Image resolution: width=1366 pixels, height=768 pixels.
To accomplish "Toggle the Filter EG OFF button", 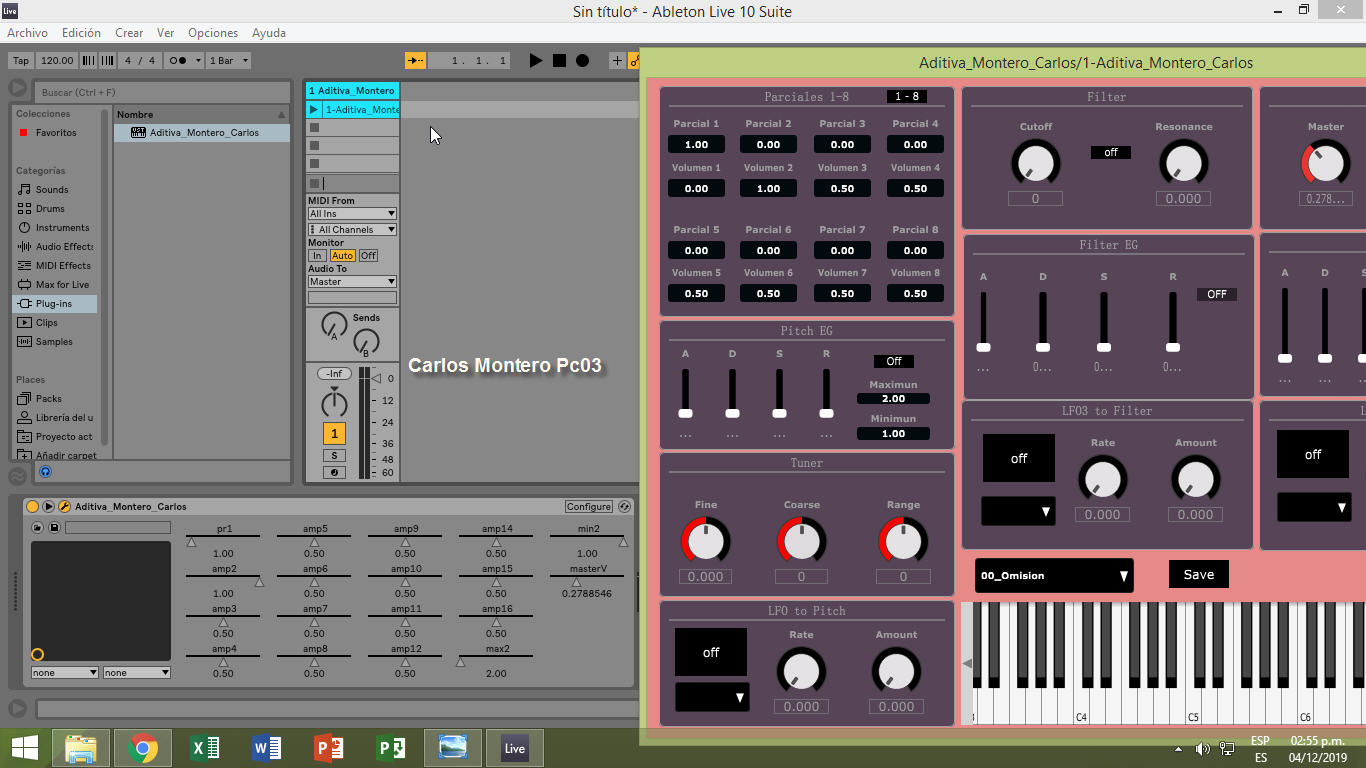I will 1217,294.
